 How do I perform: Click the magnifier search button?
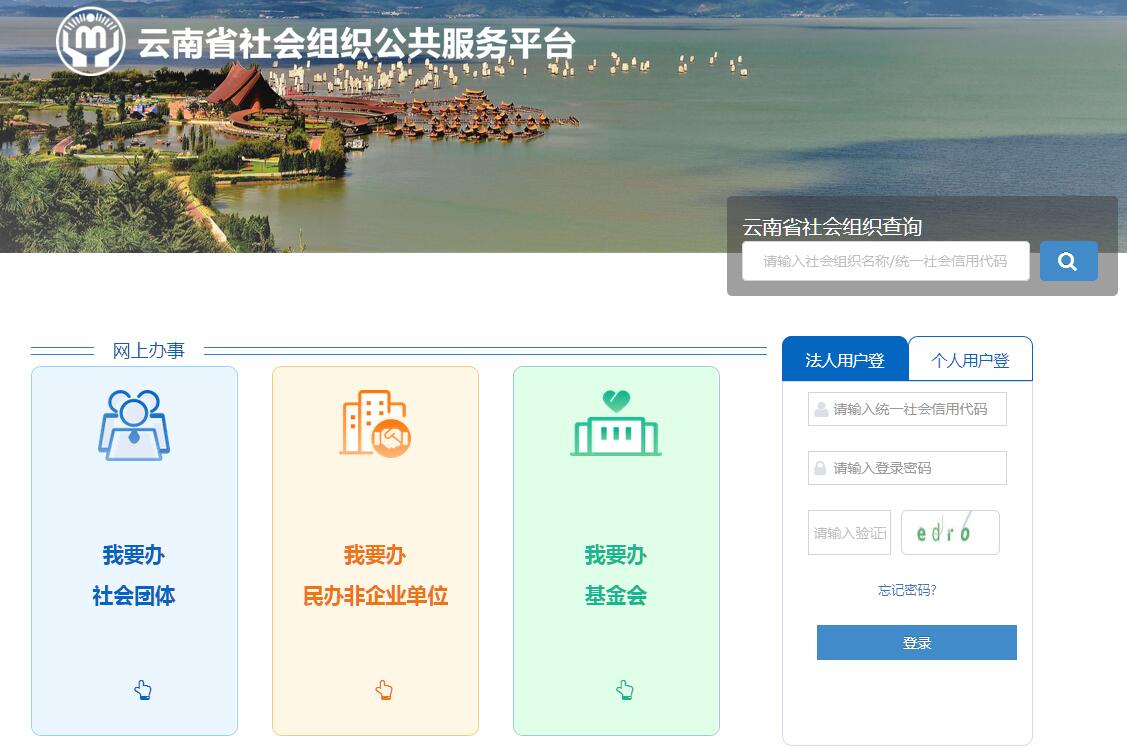pyautogui.click(x=1068, y=261)
